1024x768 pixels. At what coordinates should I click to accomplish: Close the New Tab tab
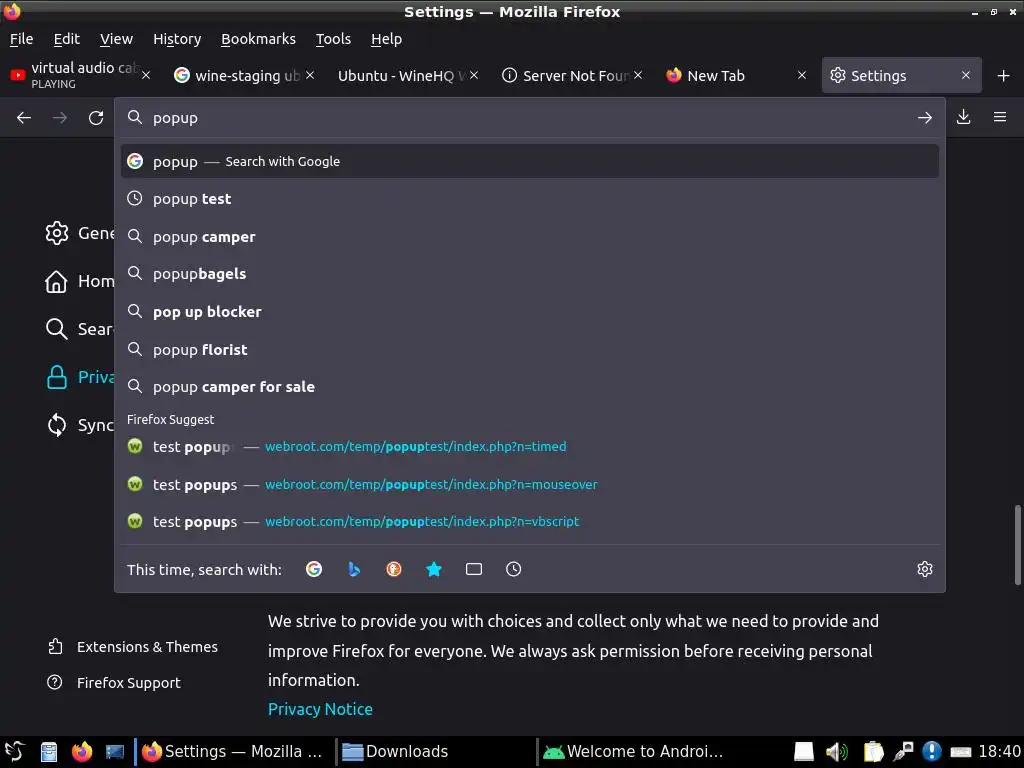[802, 76]
